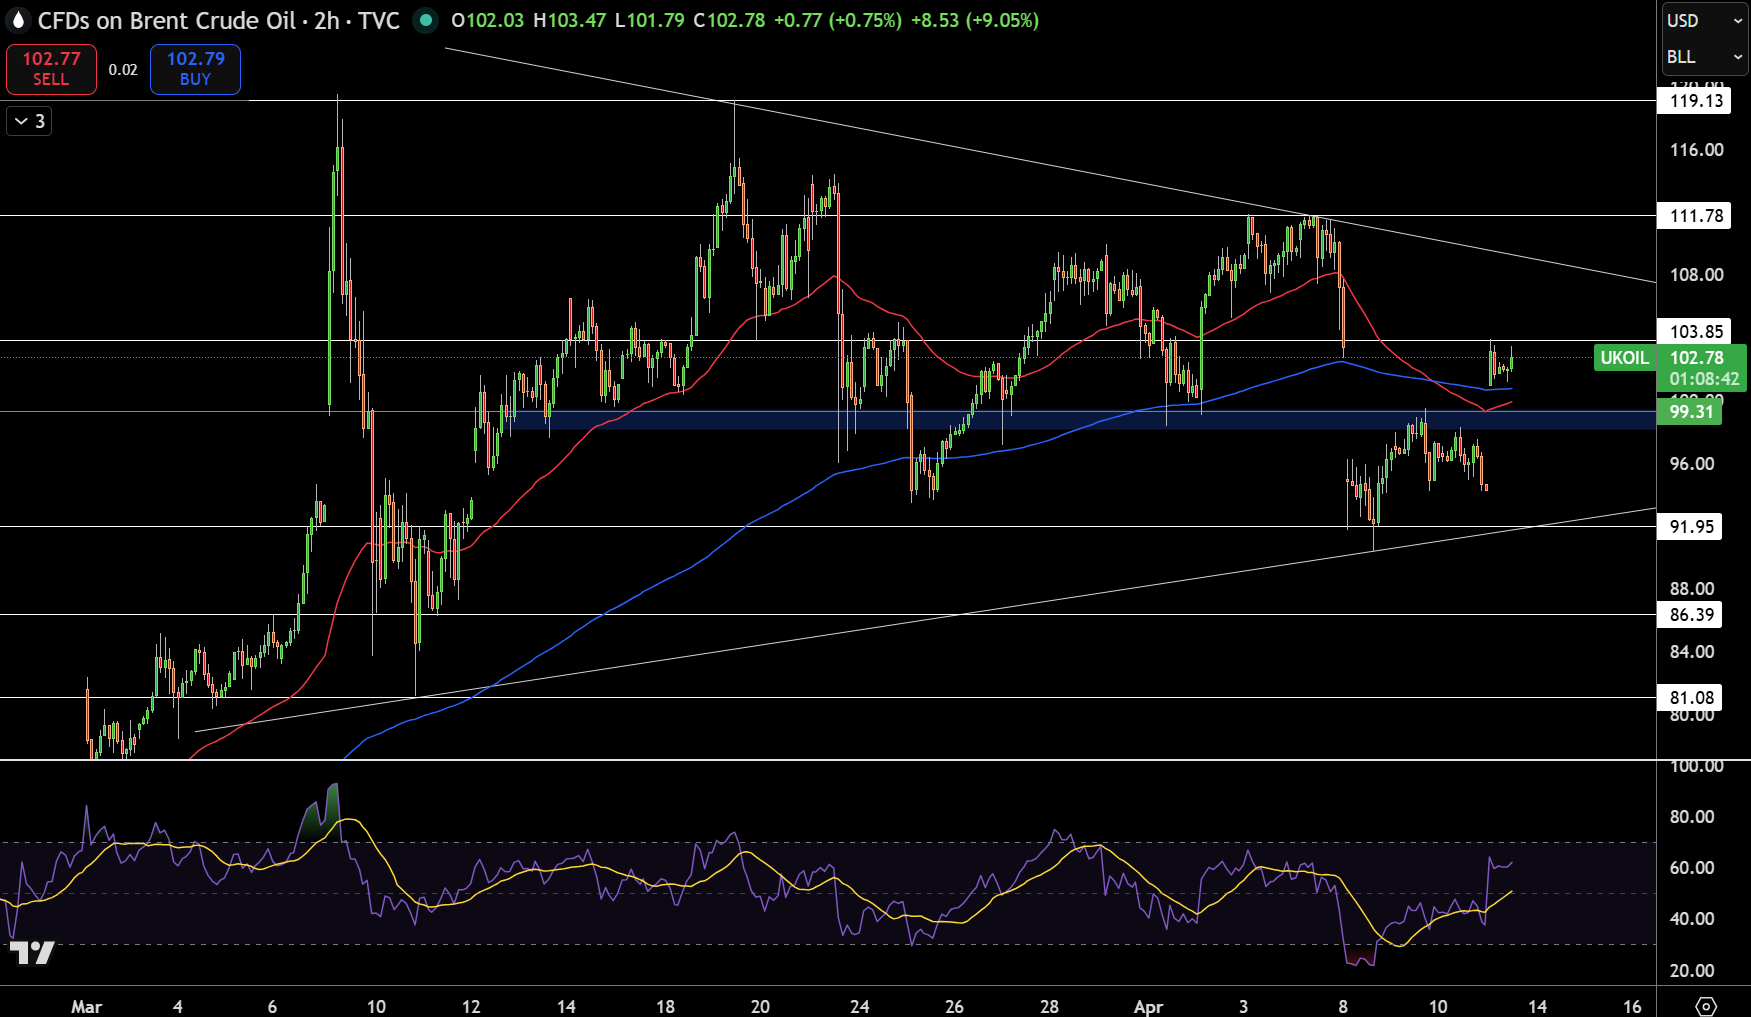Click the RSI 20.00 scale value

point(1691,970)
